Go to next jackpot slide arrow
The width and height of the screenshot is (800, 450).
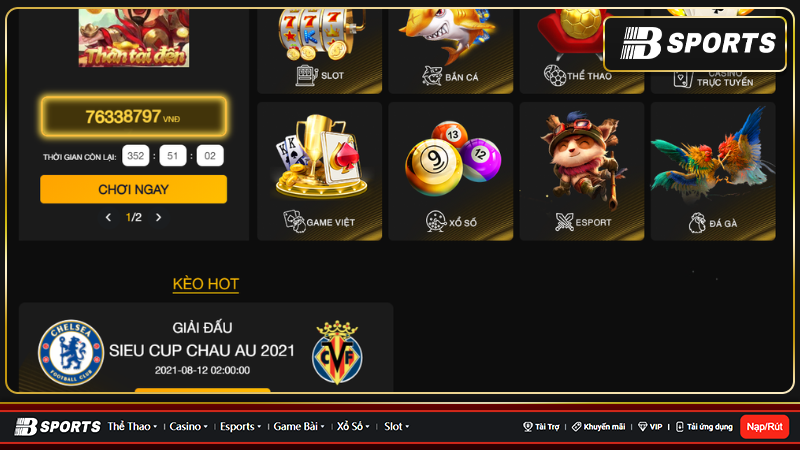point(158,217)
